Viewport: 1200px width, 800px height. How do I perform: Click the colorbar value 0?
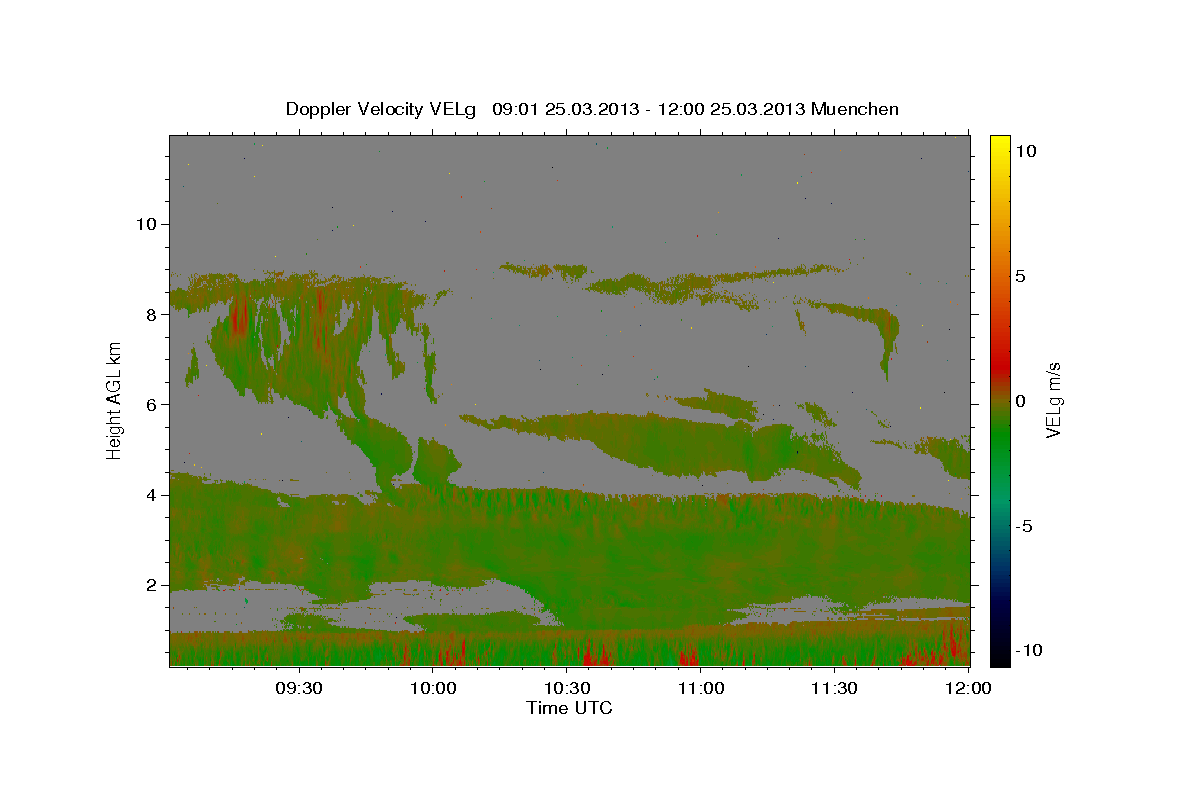pyautogui.click(x=1019, y=401)
